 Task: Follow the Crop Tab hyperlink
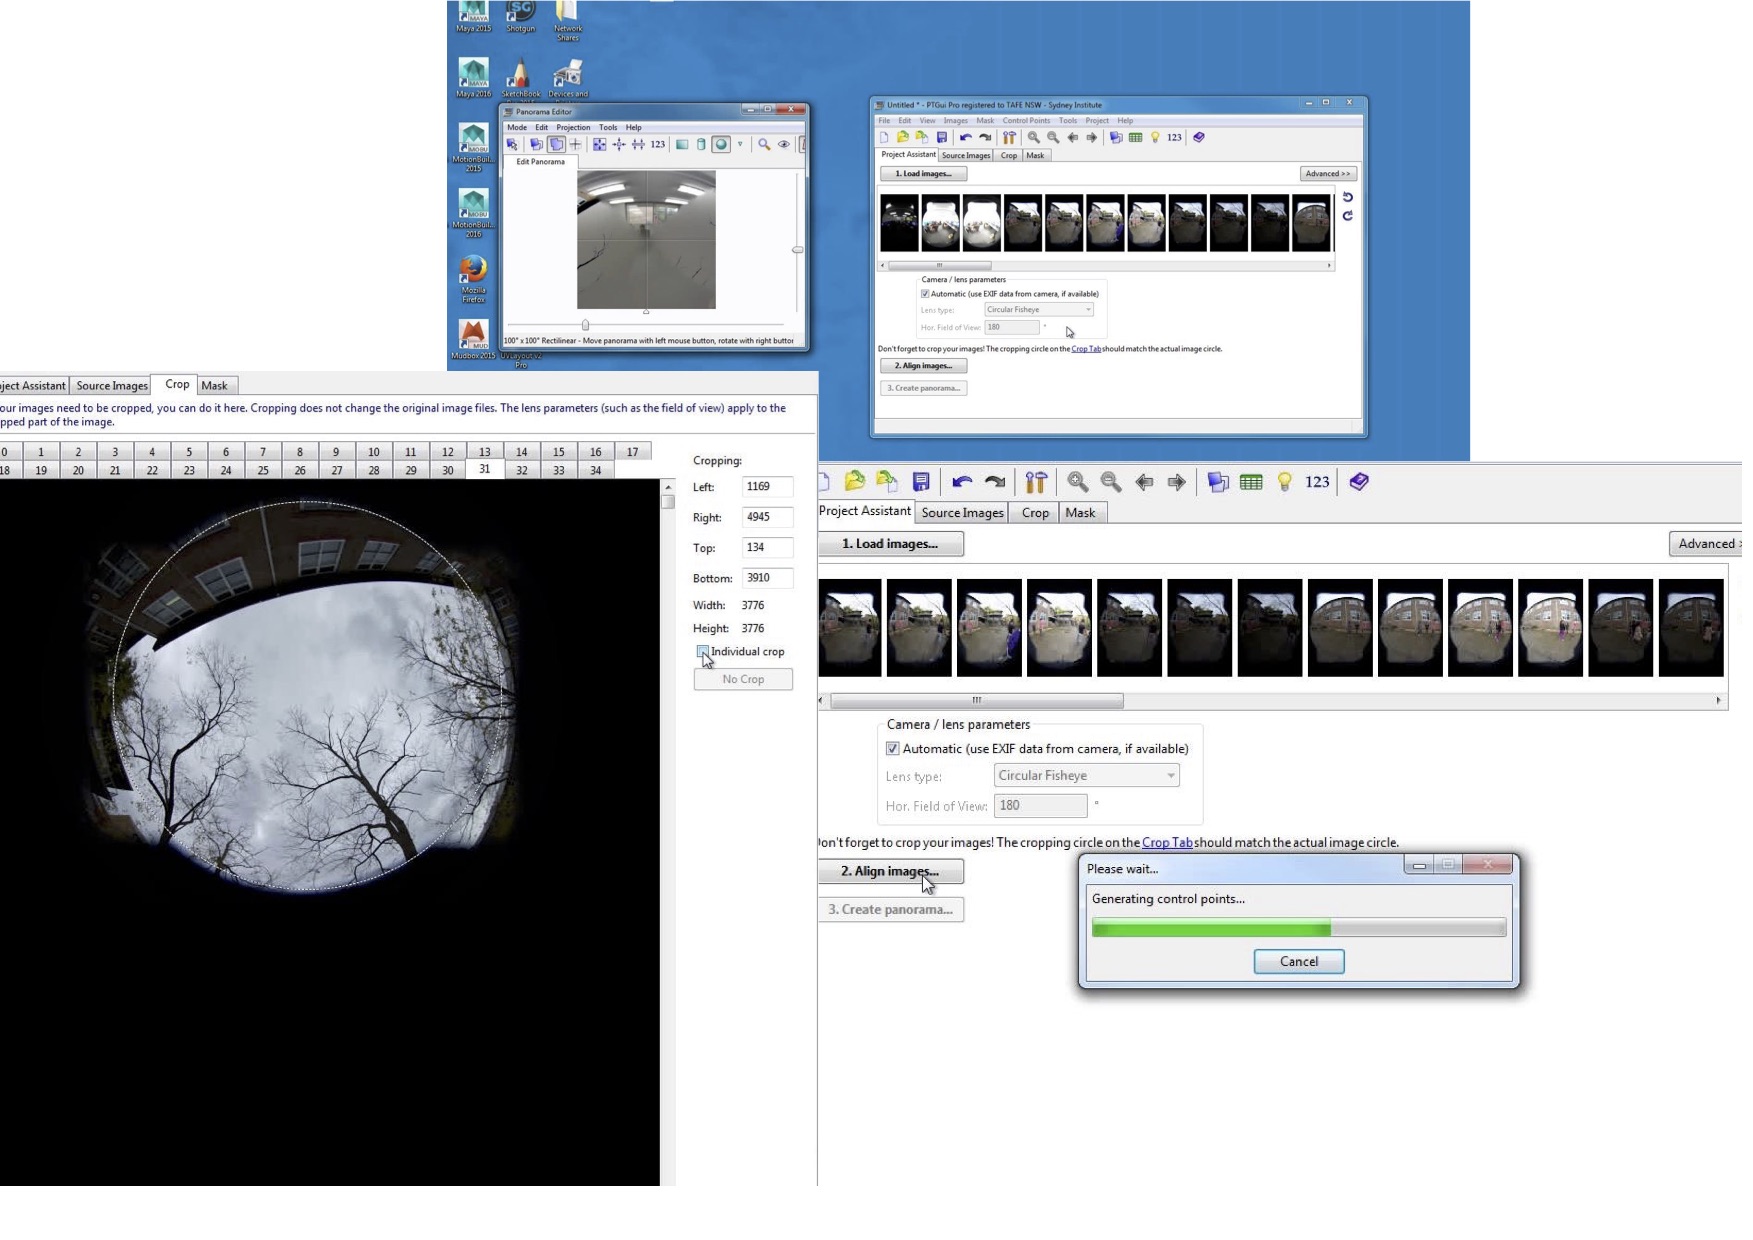1167,843
